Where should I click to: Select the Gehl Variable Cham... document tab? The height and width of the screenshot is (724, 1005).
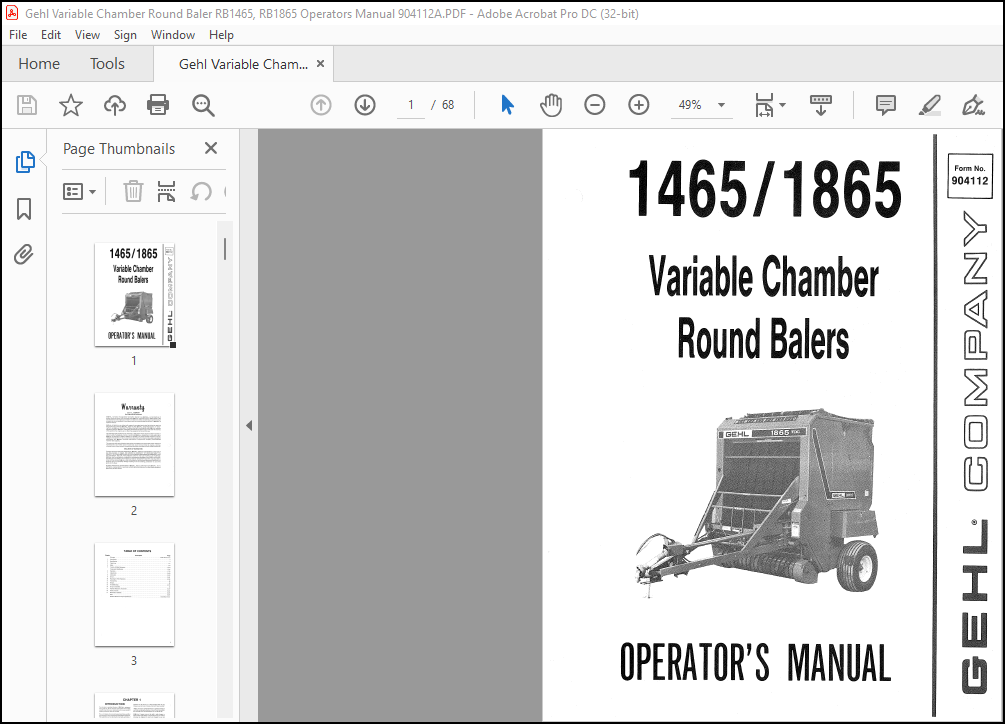pos(243,63)
